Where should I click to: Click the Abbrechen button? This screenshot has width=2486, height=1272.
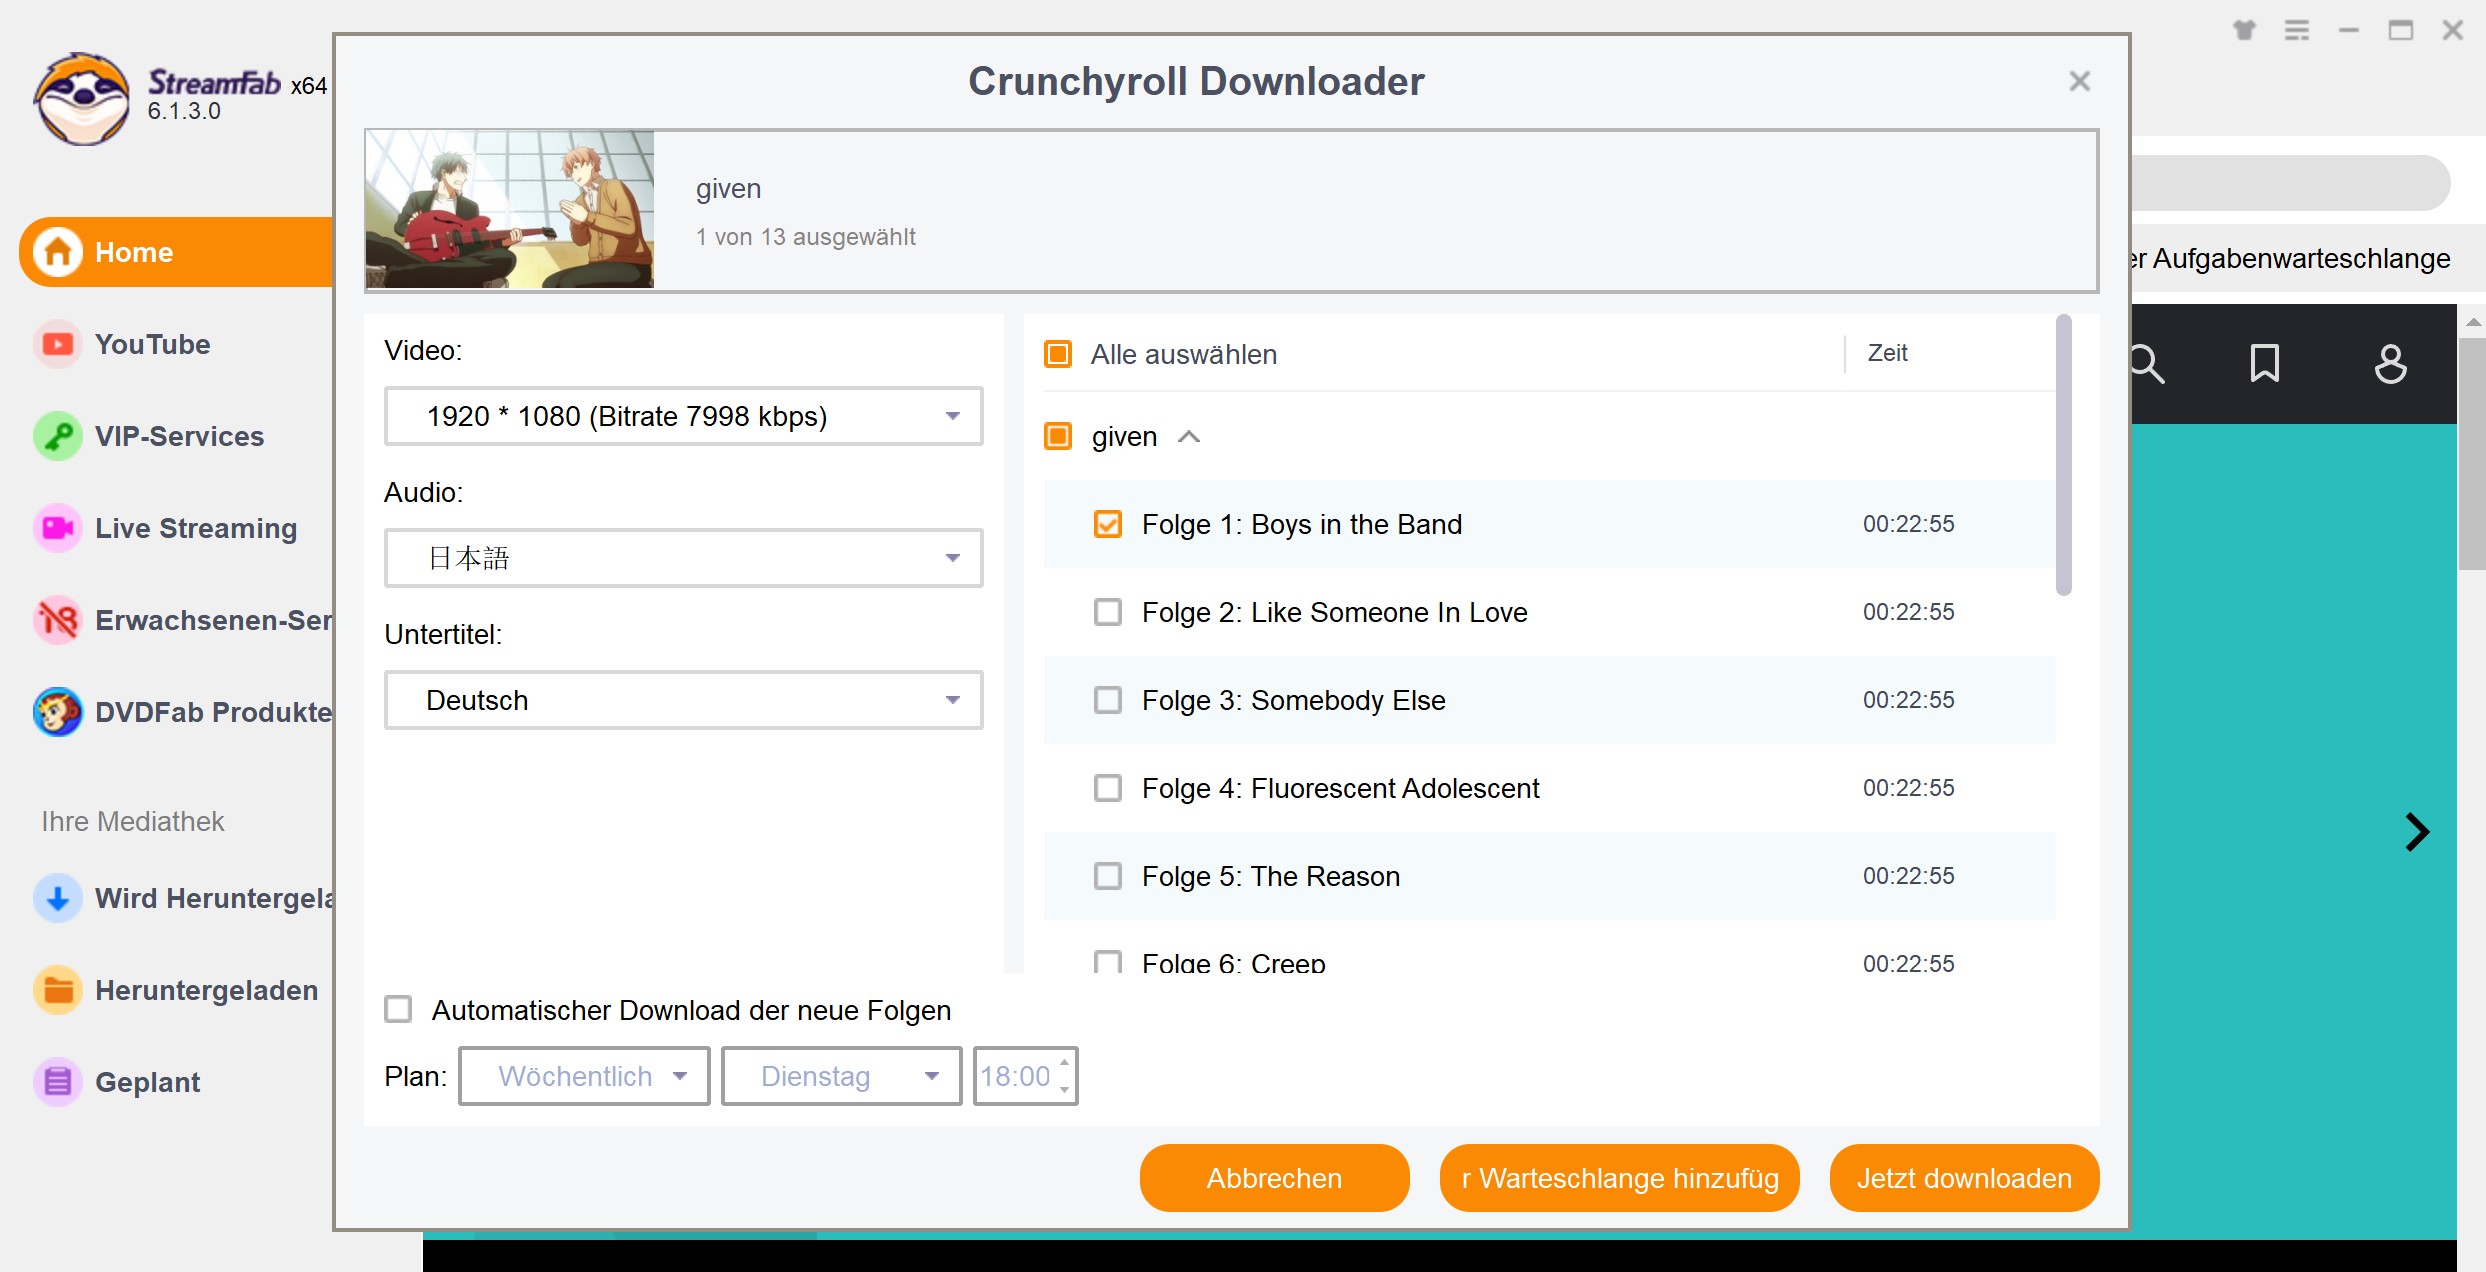pyautogui.click(x=1273, y=1176)
